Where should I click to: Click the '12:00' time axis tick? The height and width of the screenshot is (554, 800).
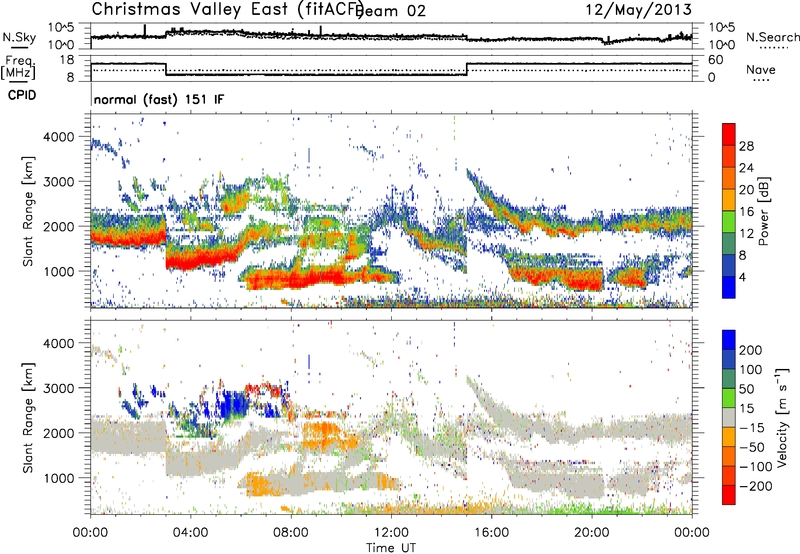point(391,533)
